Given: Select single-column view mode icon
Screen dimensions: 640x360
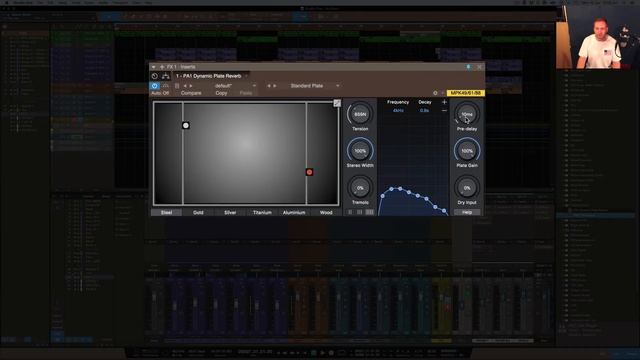Looking at the screenshot, I should (x=350, y=212).
